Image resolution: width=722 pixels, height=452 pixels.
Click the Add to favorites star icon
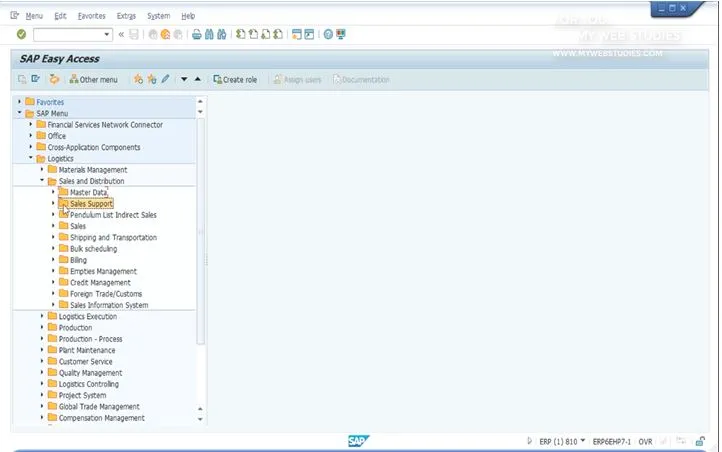[138, 79]
